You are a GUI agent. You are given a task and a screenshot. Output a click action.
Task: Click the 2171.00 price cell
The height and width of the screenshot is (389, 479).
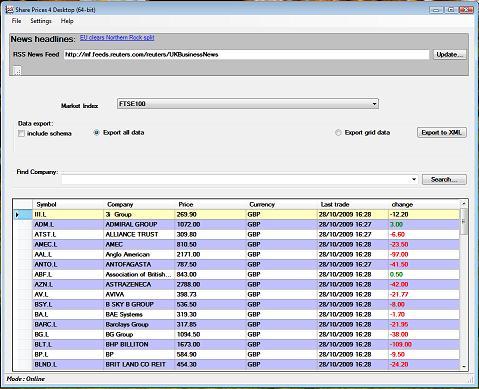(210, 255)
